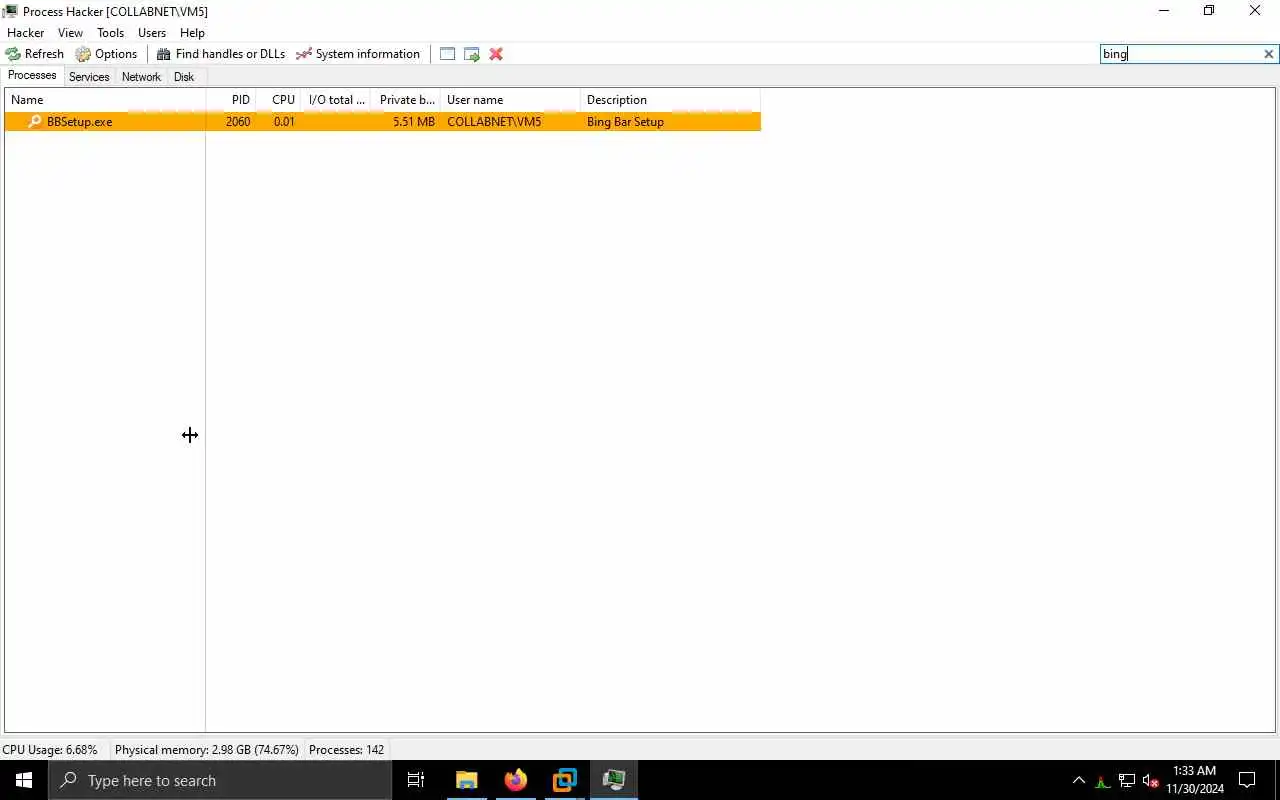
Task: Show hidden tray icons chevron
Action: pos(1078,780)
